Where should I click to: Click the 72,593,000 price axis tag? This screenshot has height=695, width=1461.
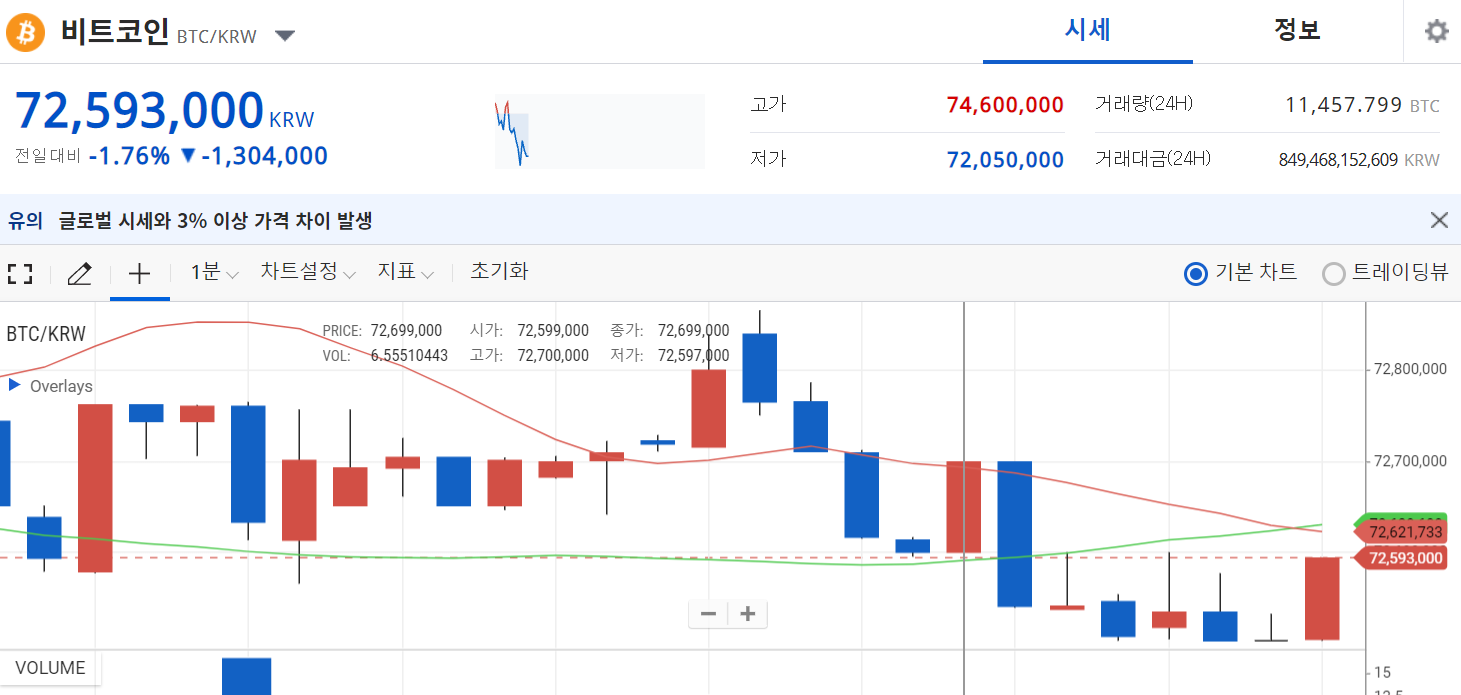pyautogui.click(x=1400, y=558)
